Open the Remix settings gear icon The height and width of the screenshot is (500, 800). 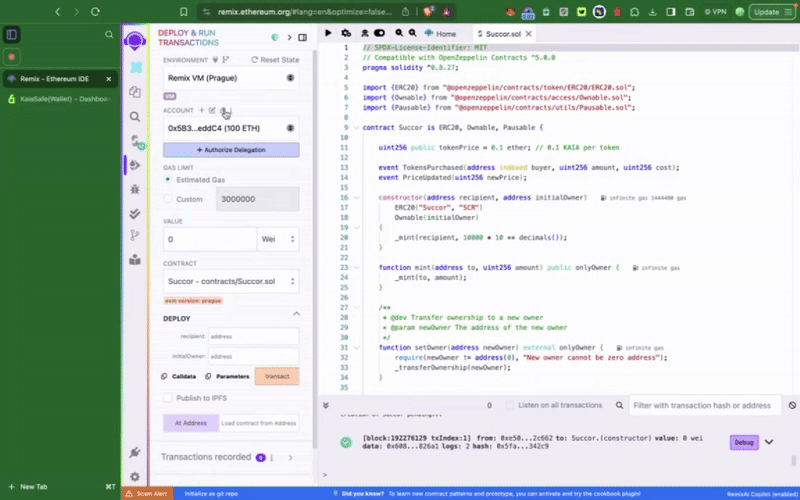[135, 477]
